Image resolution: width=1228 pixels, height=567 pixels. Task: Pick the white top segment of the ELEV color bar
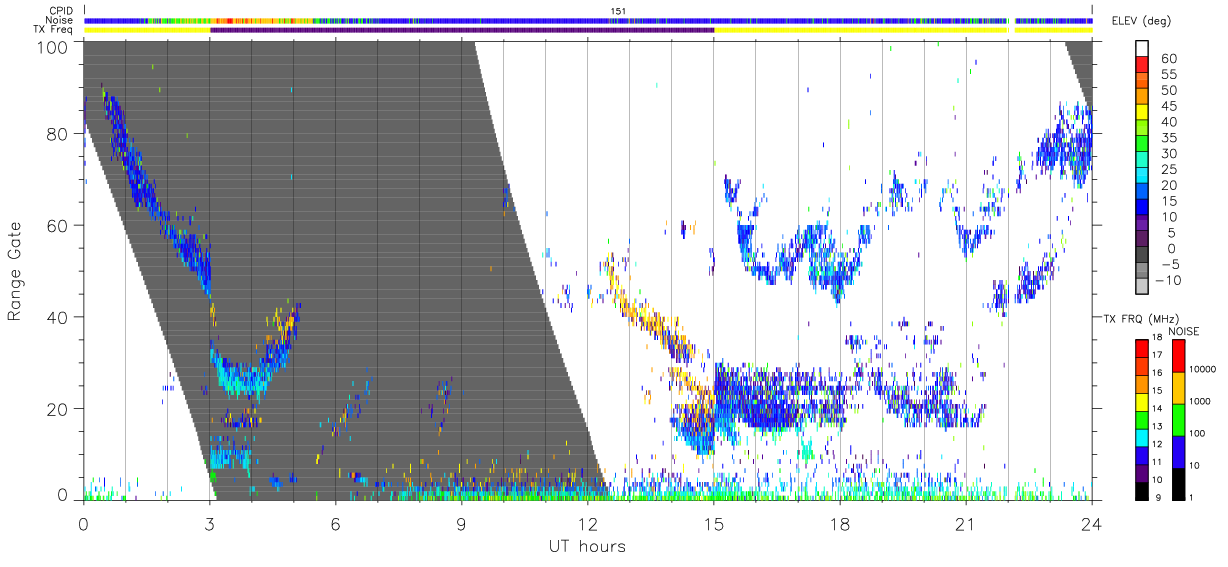pyautogui.click(x=1142, y=49)
